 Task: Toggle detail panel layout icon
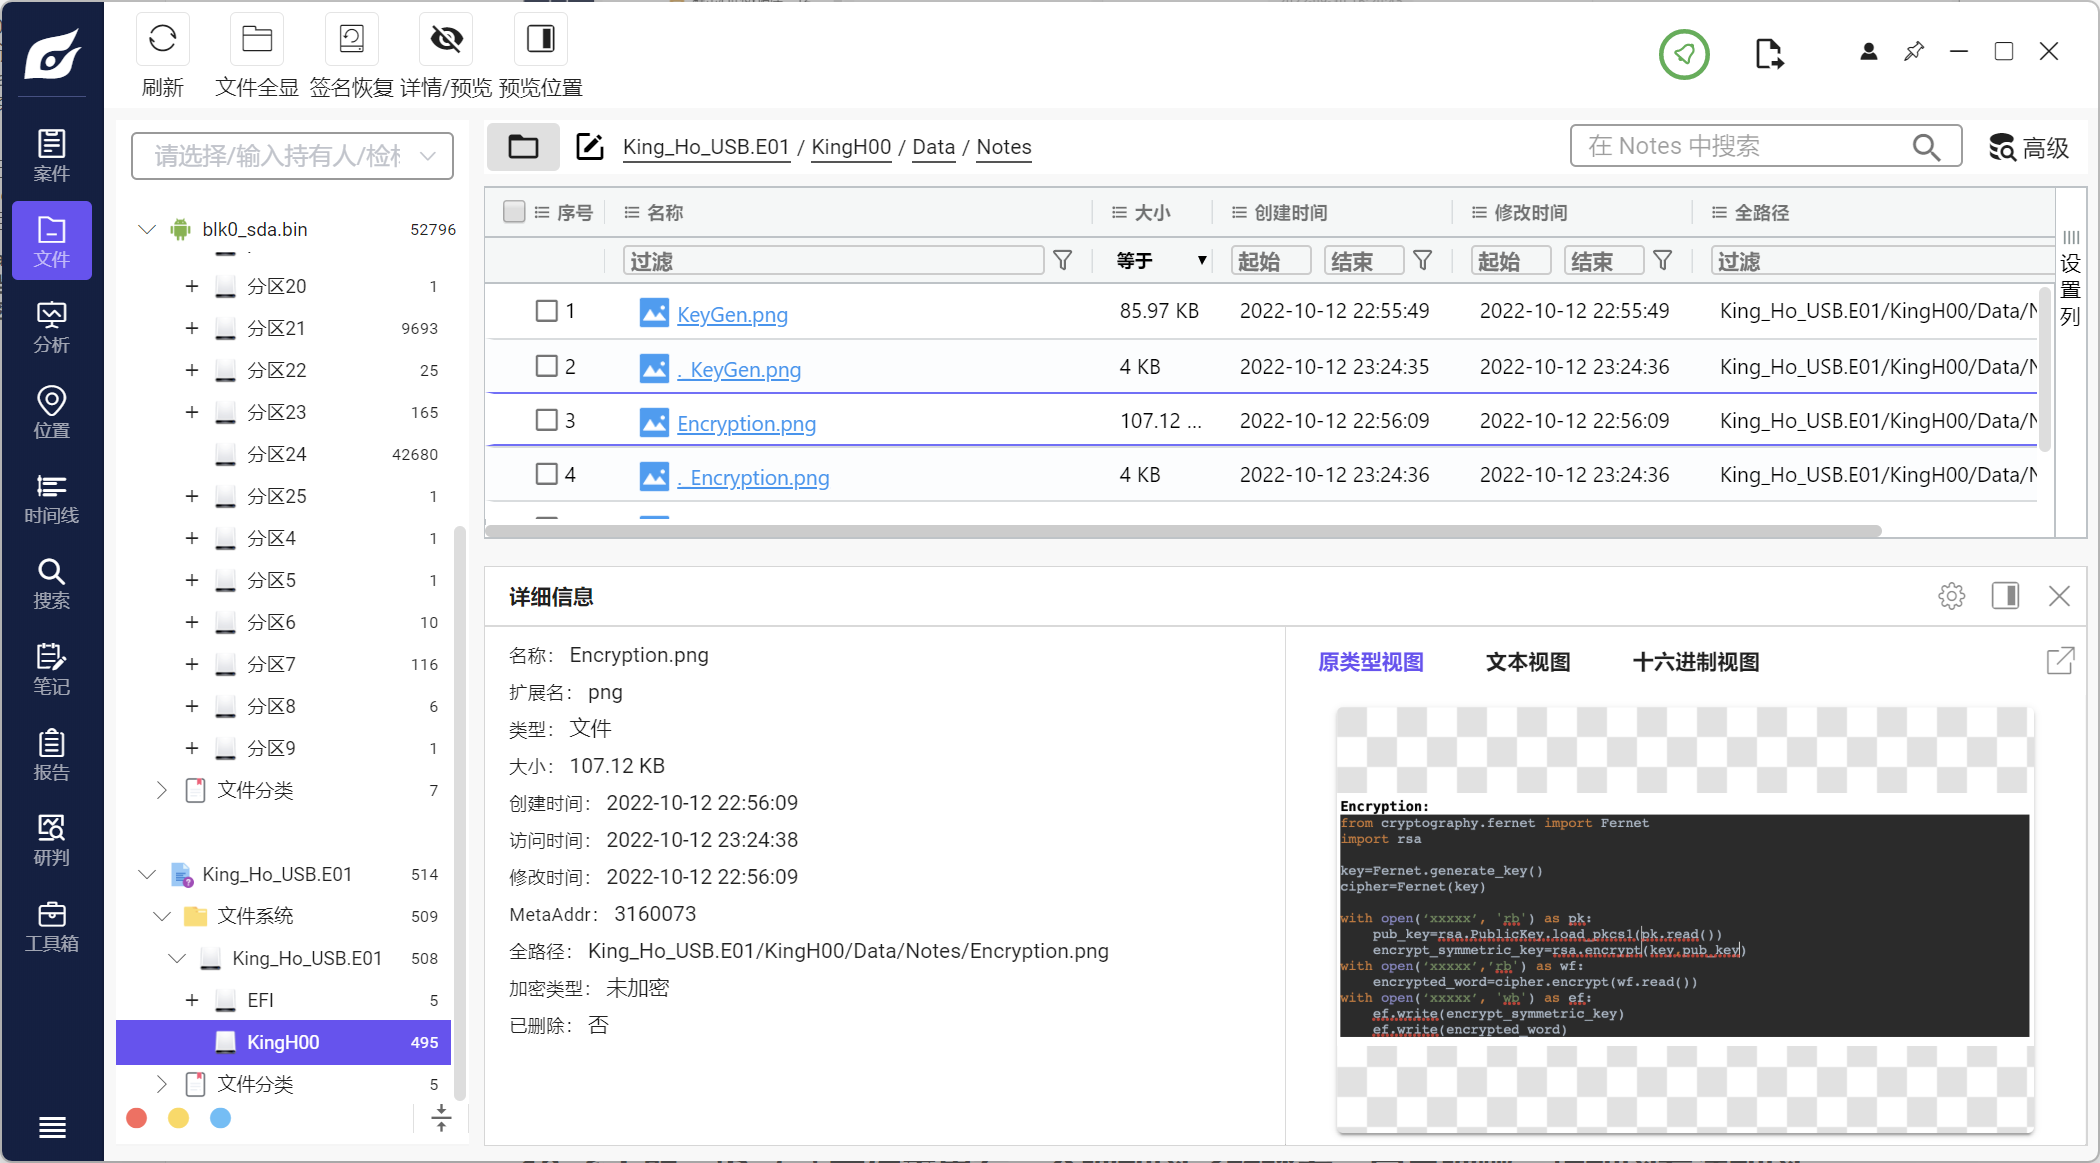coord(2005,596)
